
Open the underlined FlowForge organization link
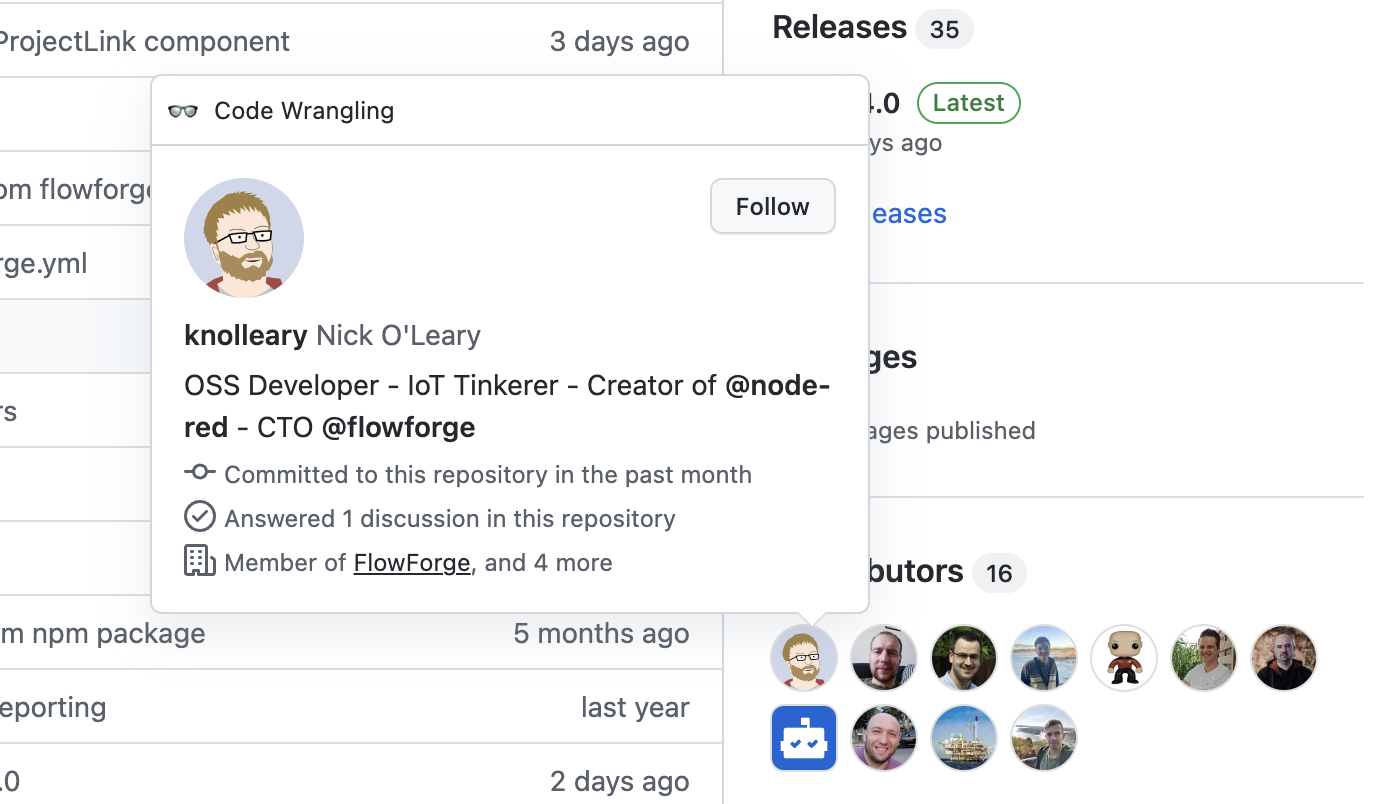tap(412, 563)
